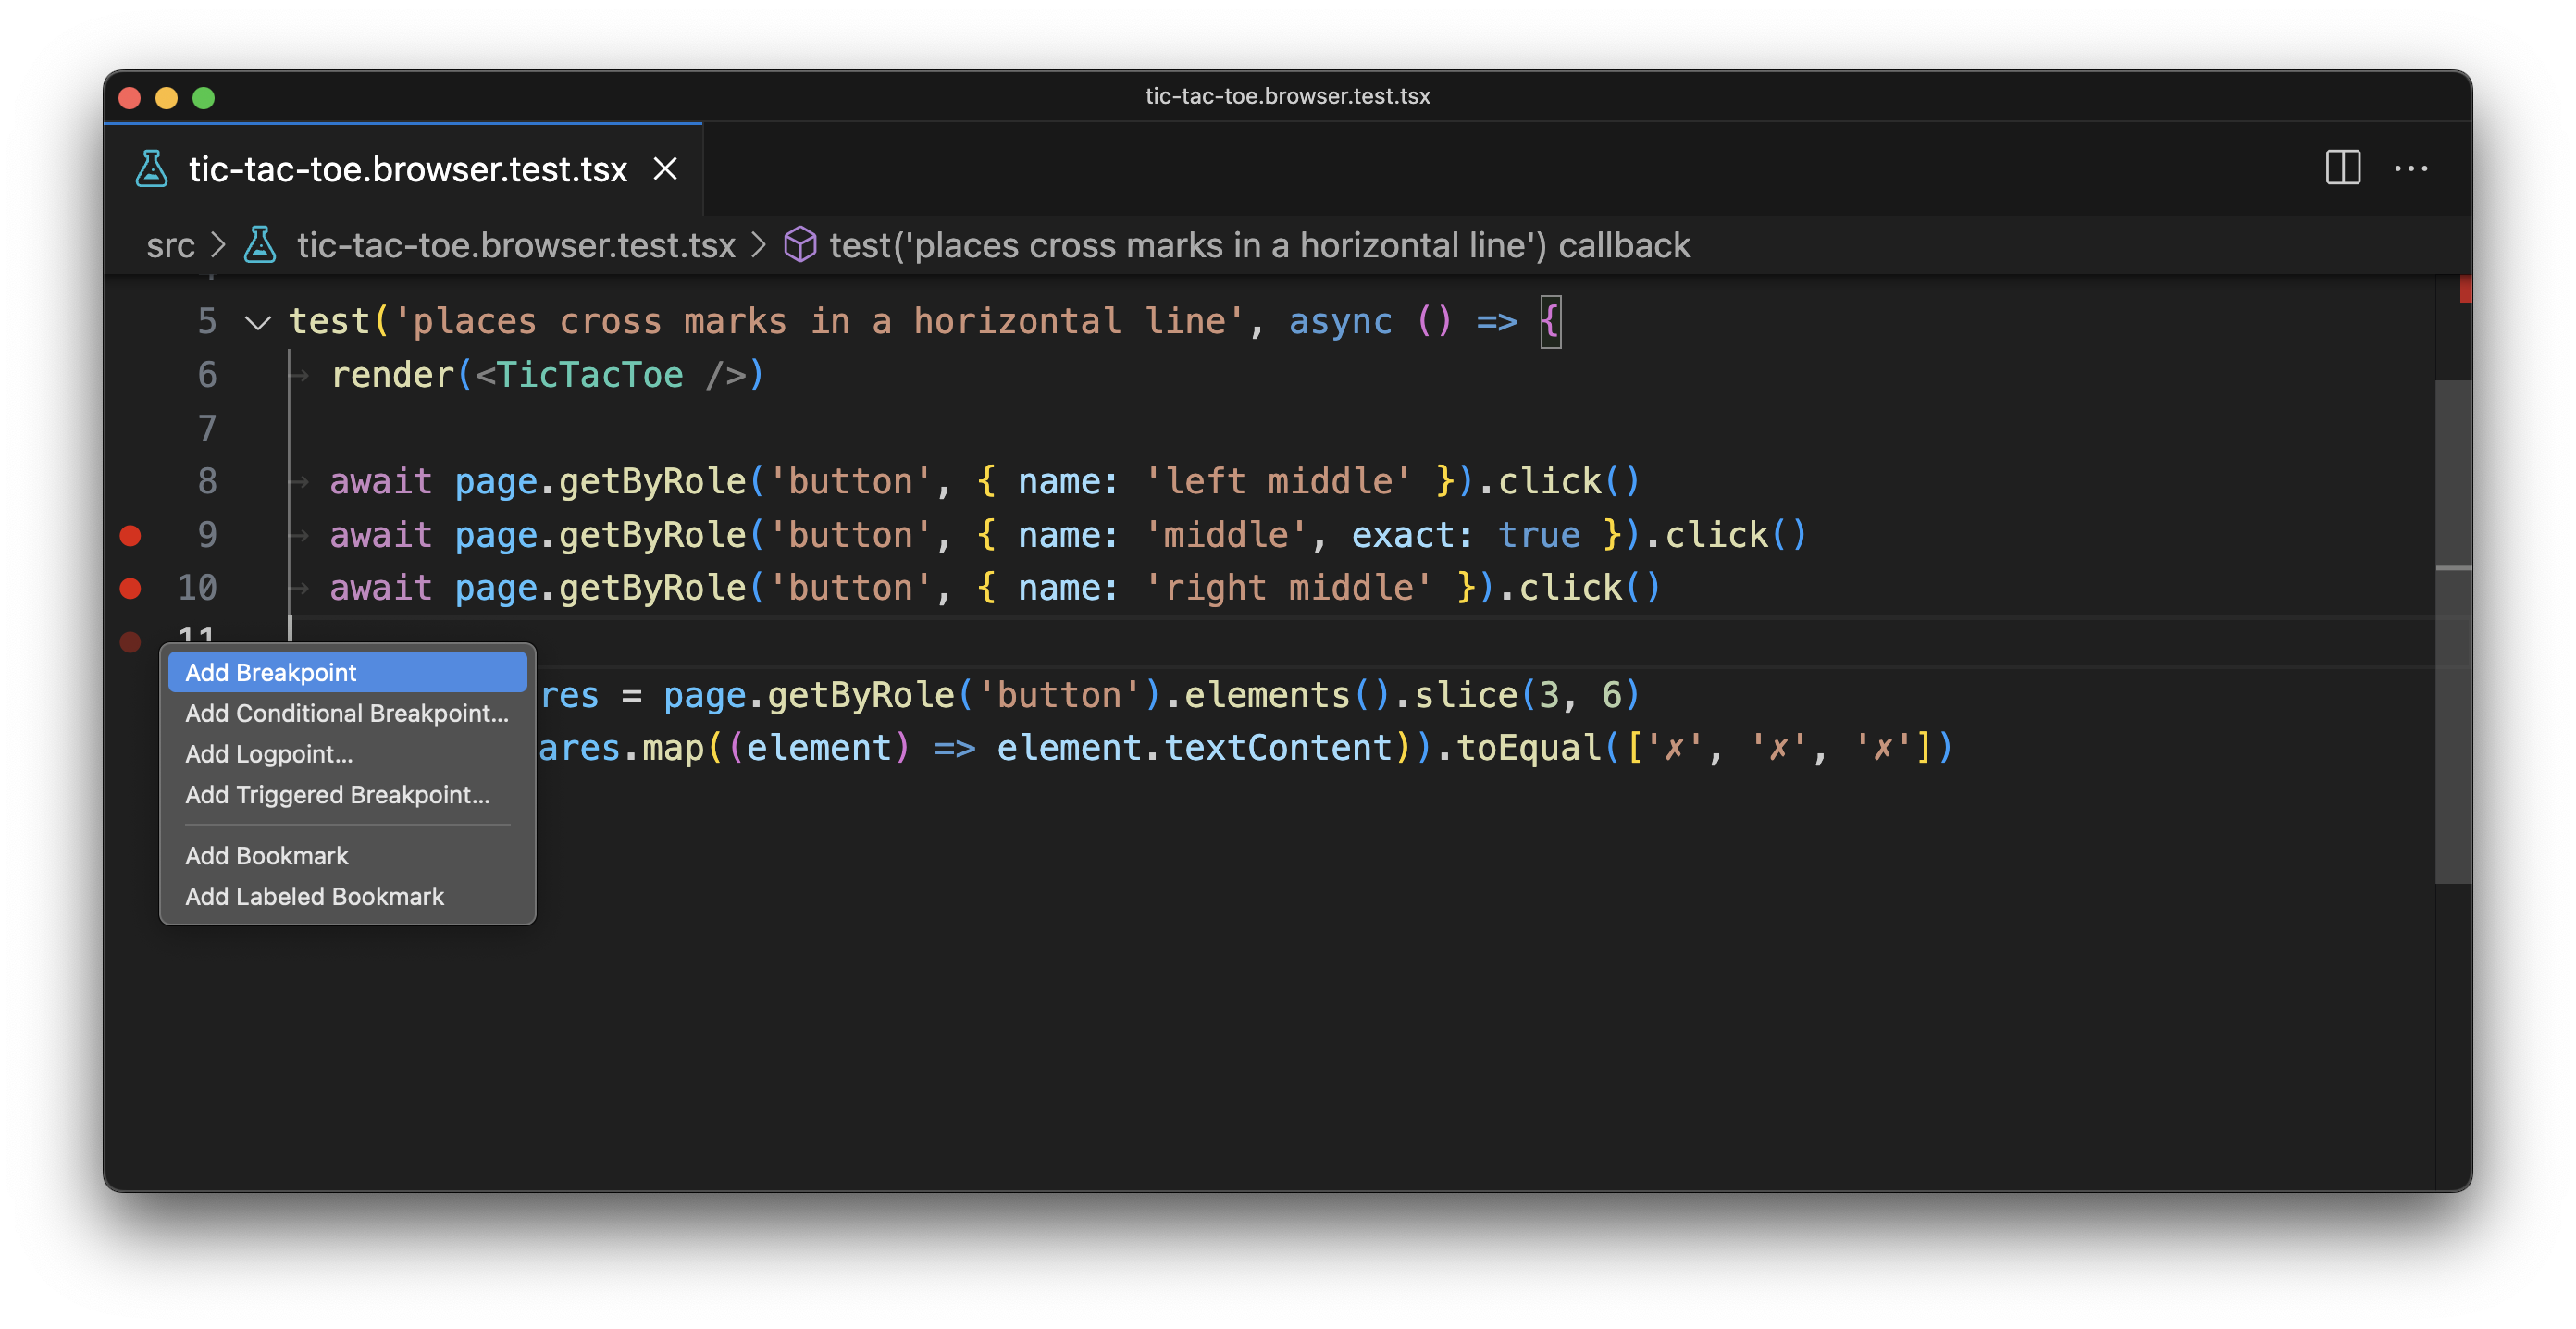2576x1329 pixels.
Task: Open the More Actions ellipsis menu
Action: [2410, 168]
